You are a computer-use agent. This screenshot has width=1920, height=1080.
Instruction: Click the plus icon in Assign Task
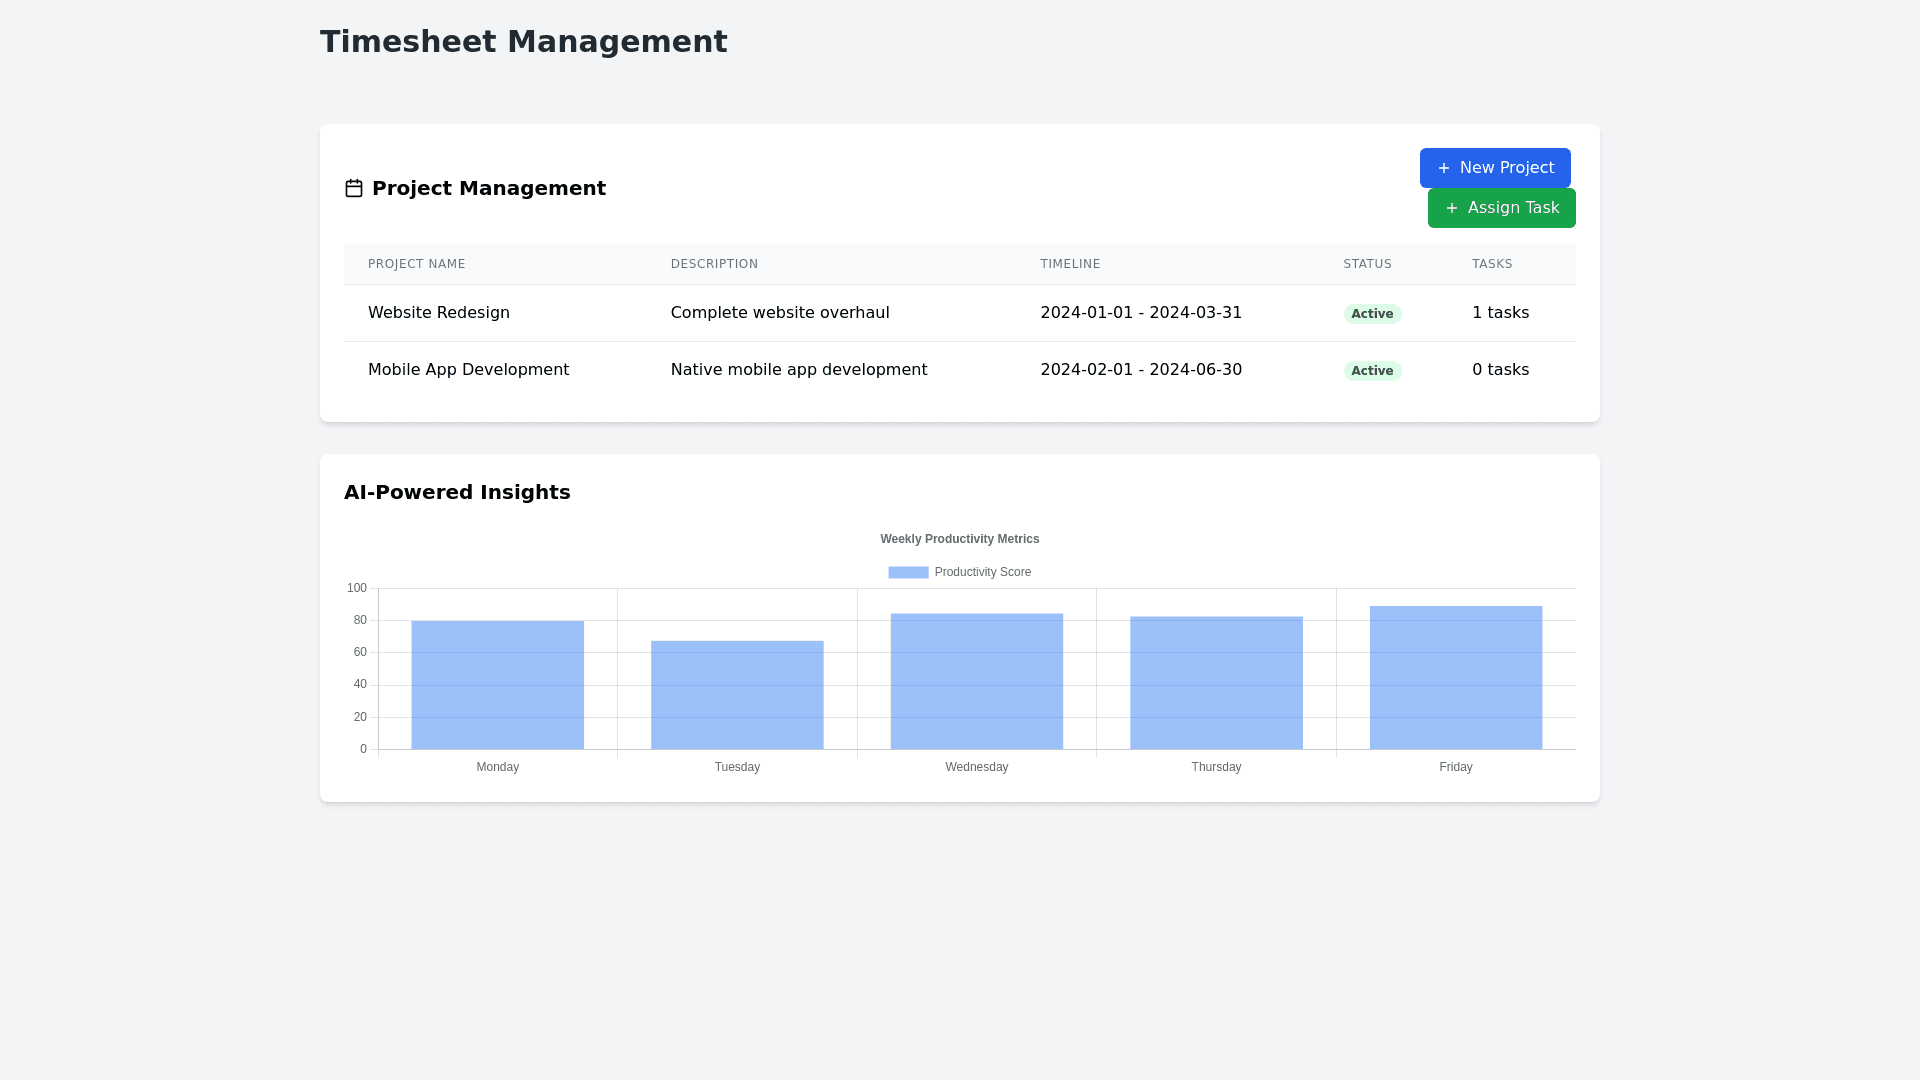[x=1451, y=208]
